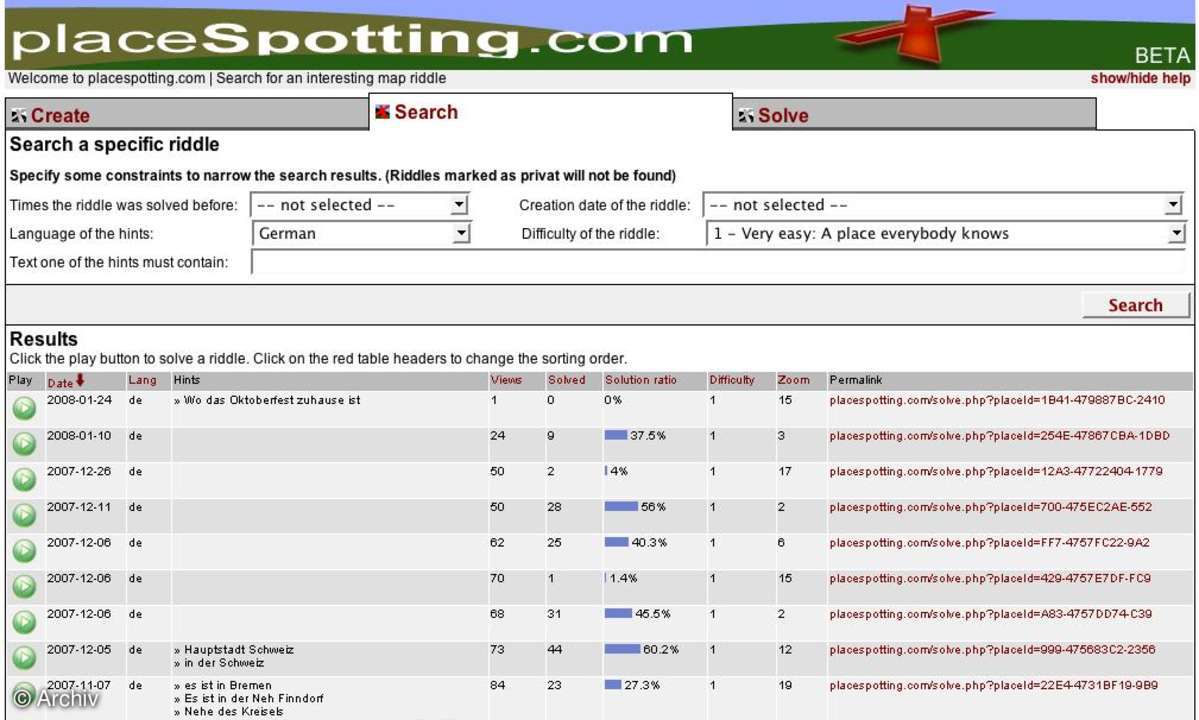Play the Hauptstadt Schweiz riddle
Screen dimensions: 1199x720
pyautogui.click(x=24, y=657)
